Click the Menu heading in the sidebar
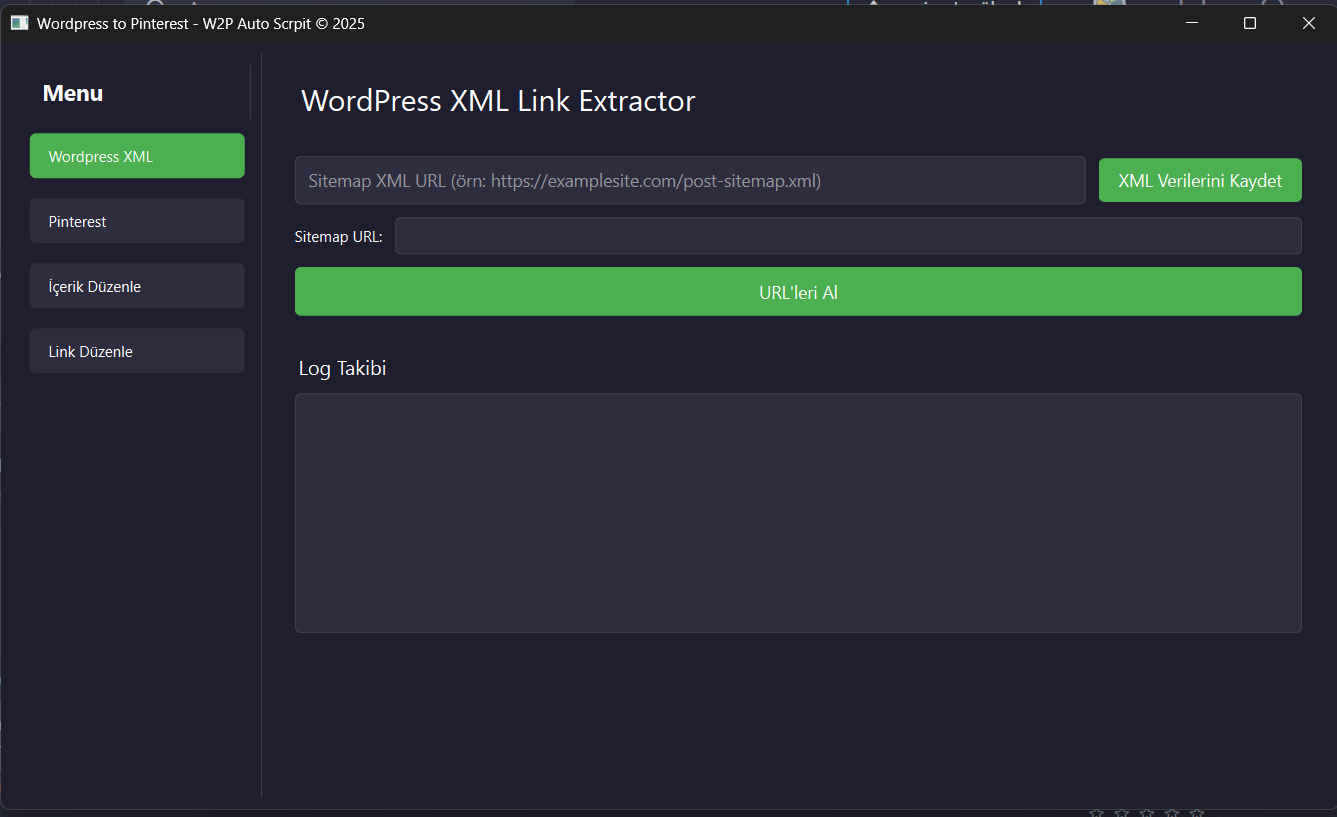This screenshot has width=1337, height=817. [73, 93]
